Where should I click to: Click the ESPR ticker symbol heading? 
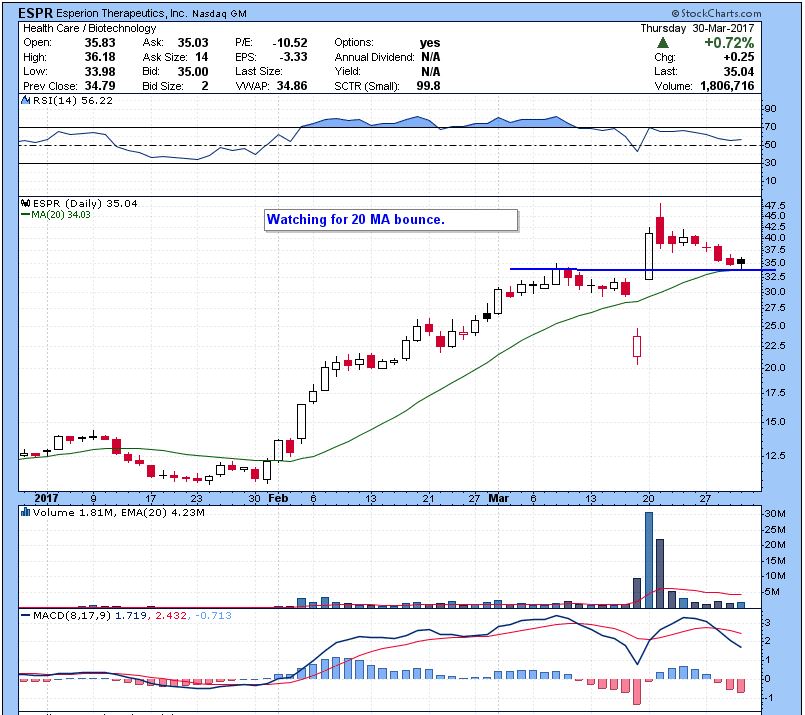click(35, 13)
